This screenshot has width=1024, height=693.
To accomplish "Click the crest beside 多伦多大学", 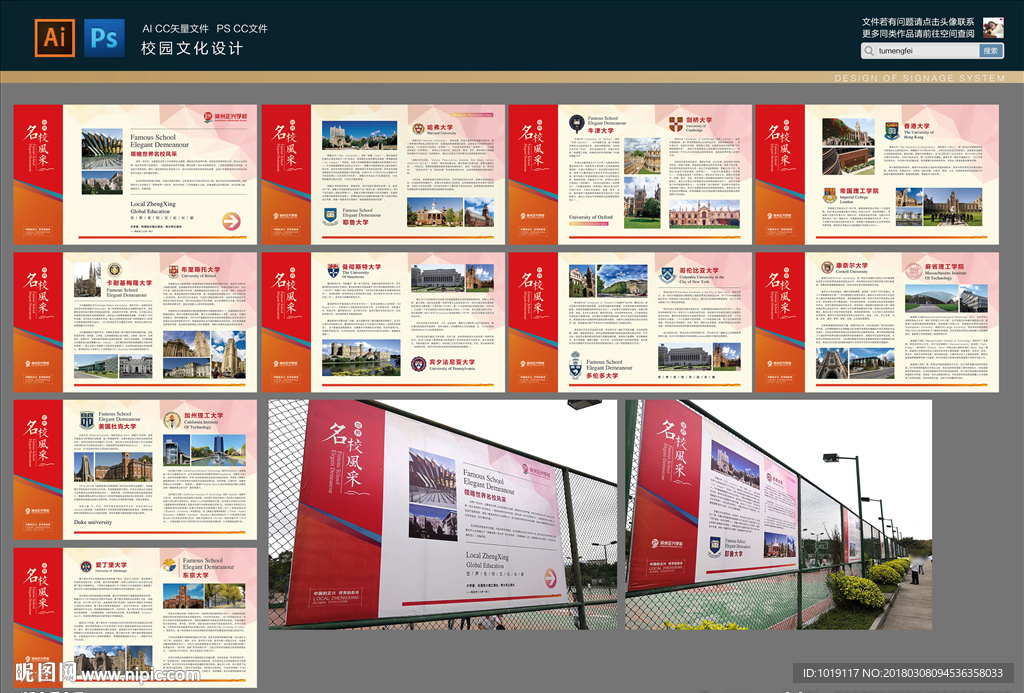I will [x=575, y=366].
